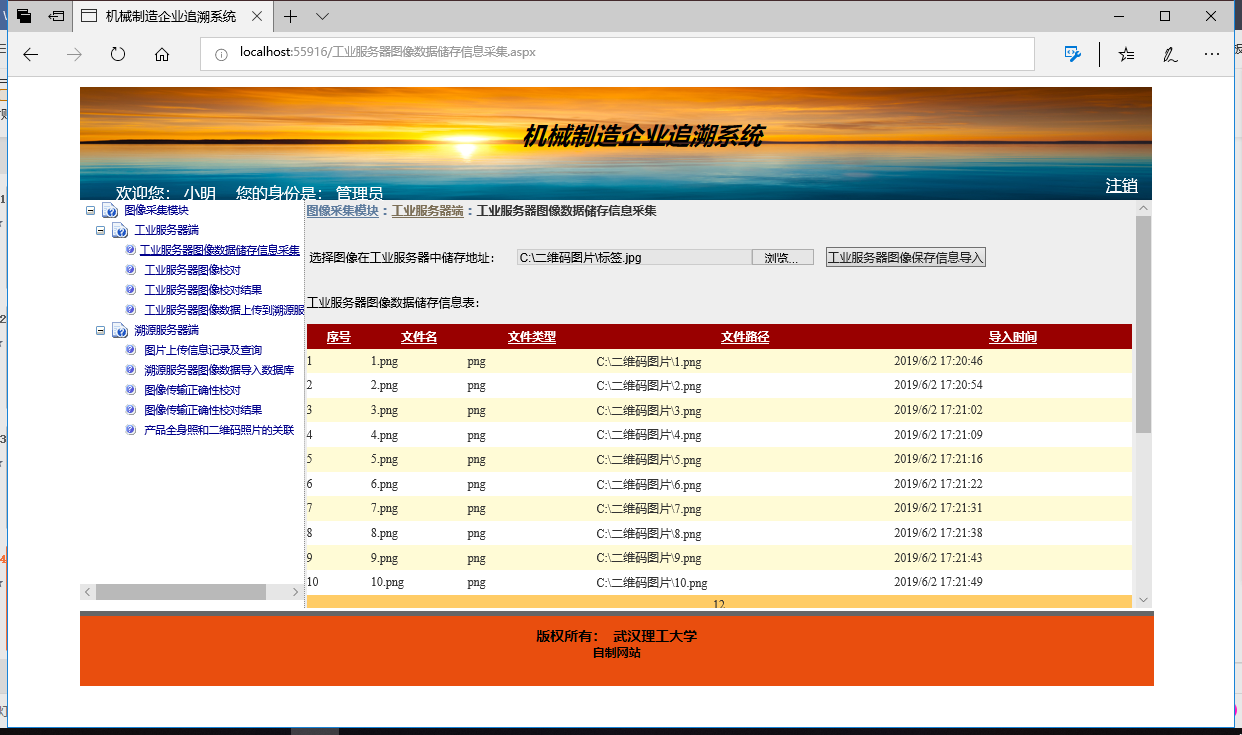The width and height of the screenshot is (1242, 735).
Task: Click the 浏览... browse button
Action: (782, 258)
